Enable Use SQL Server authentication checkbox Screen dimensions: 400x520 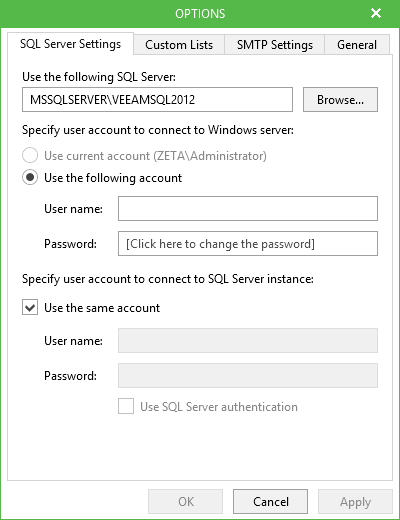126,406
